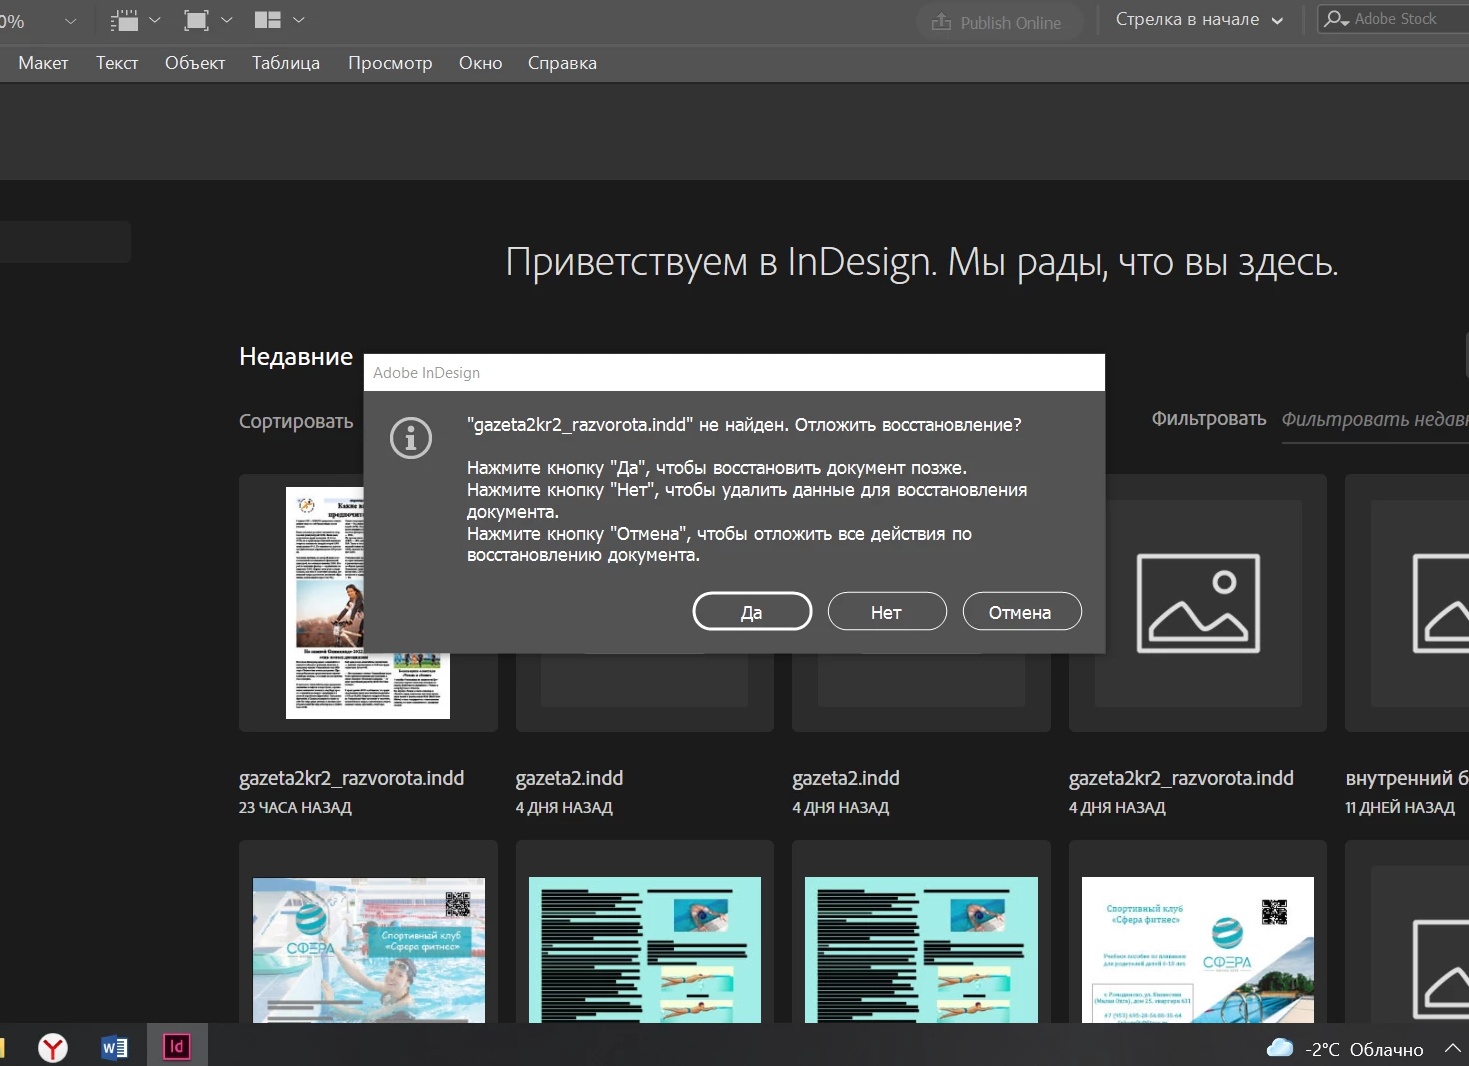Open the Текст menu
The image size is (1469, 1066).
click(x=117, y=63)
